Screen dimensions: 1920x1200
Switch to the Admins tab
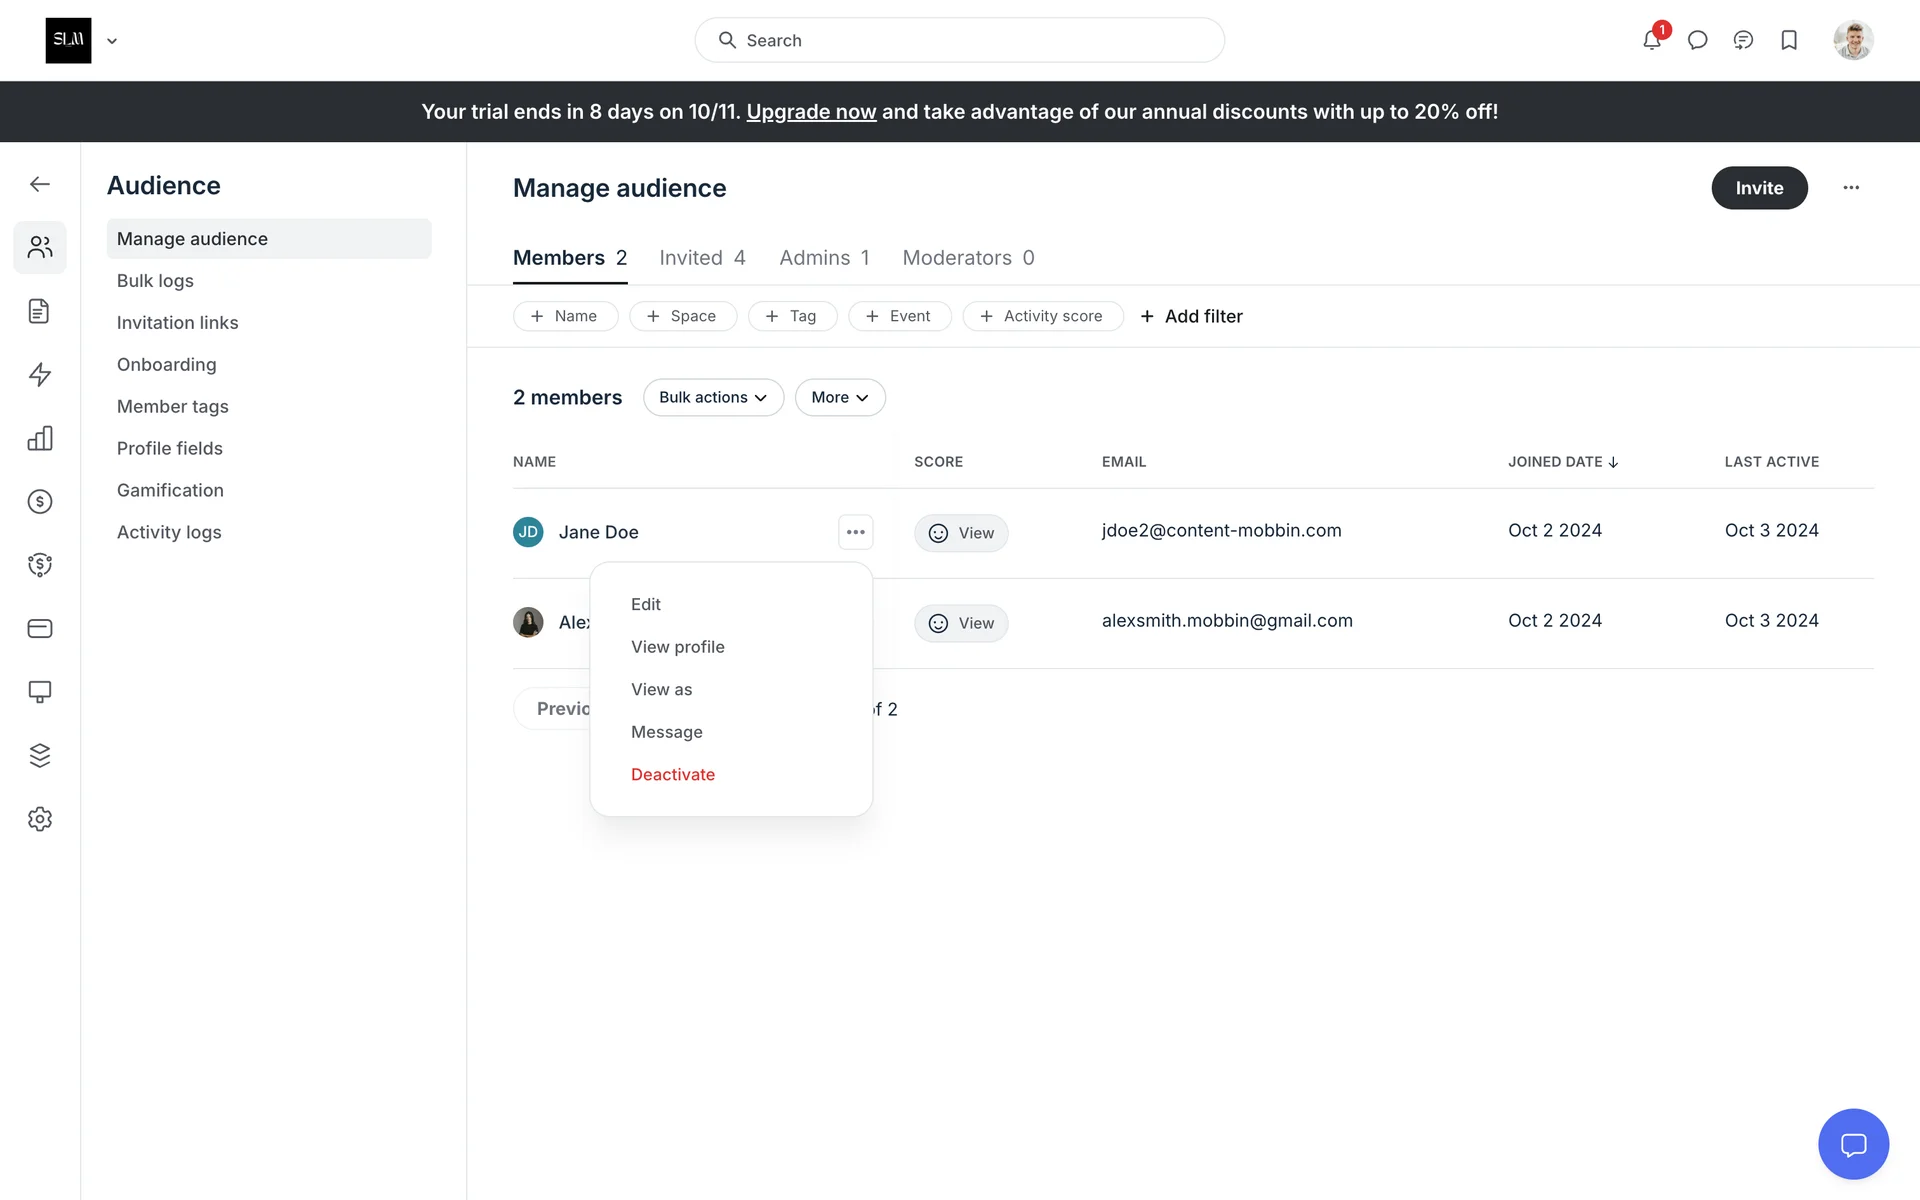click(x=824, y=258)
